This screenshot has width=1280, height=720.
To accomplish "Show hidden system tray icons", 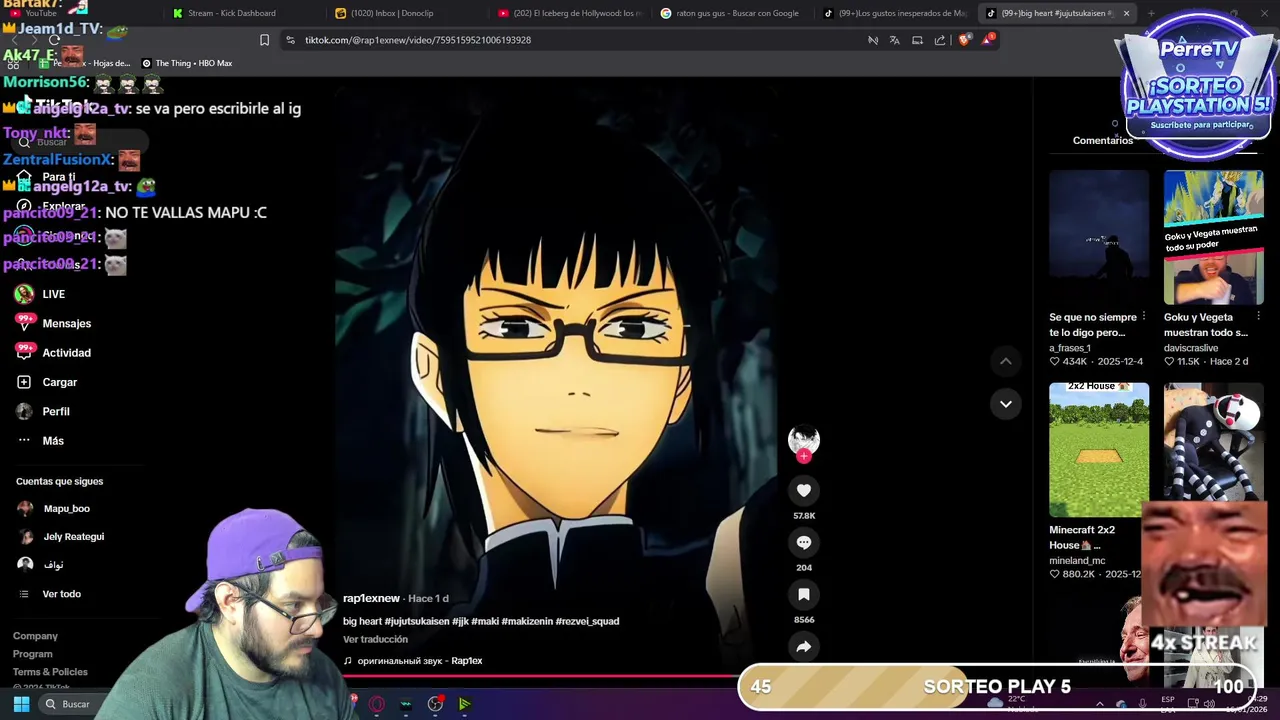I will [1100, 704].
